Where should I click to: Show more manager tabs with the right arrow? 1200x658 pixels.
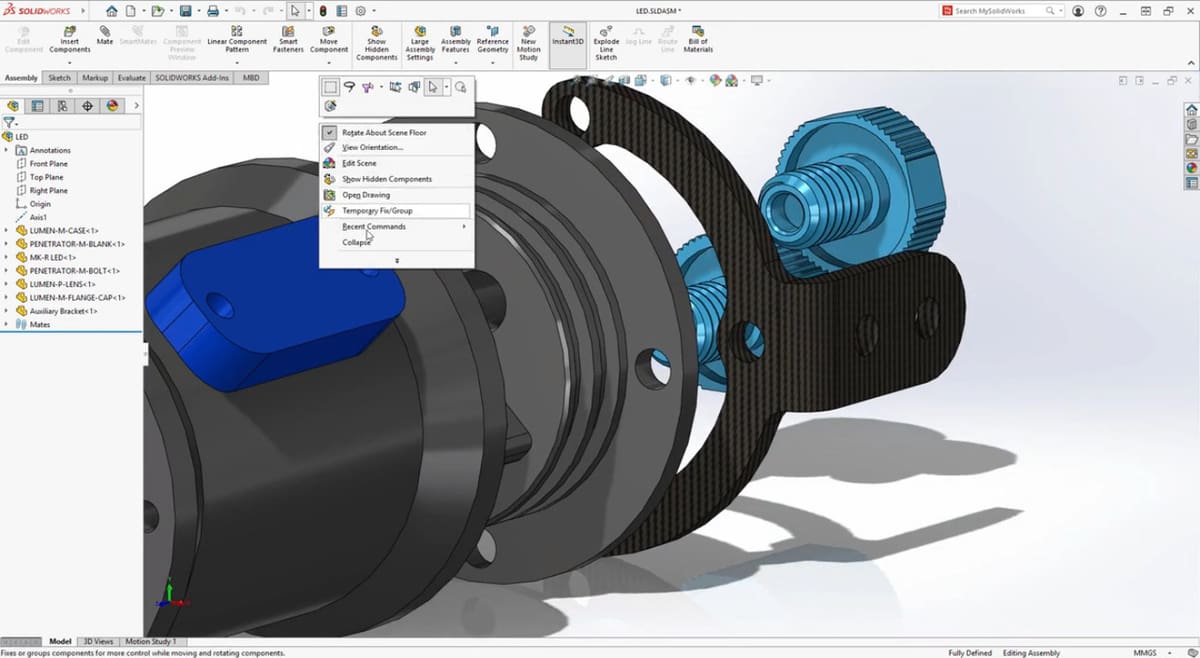(x=136, y=105)
